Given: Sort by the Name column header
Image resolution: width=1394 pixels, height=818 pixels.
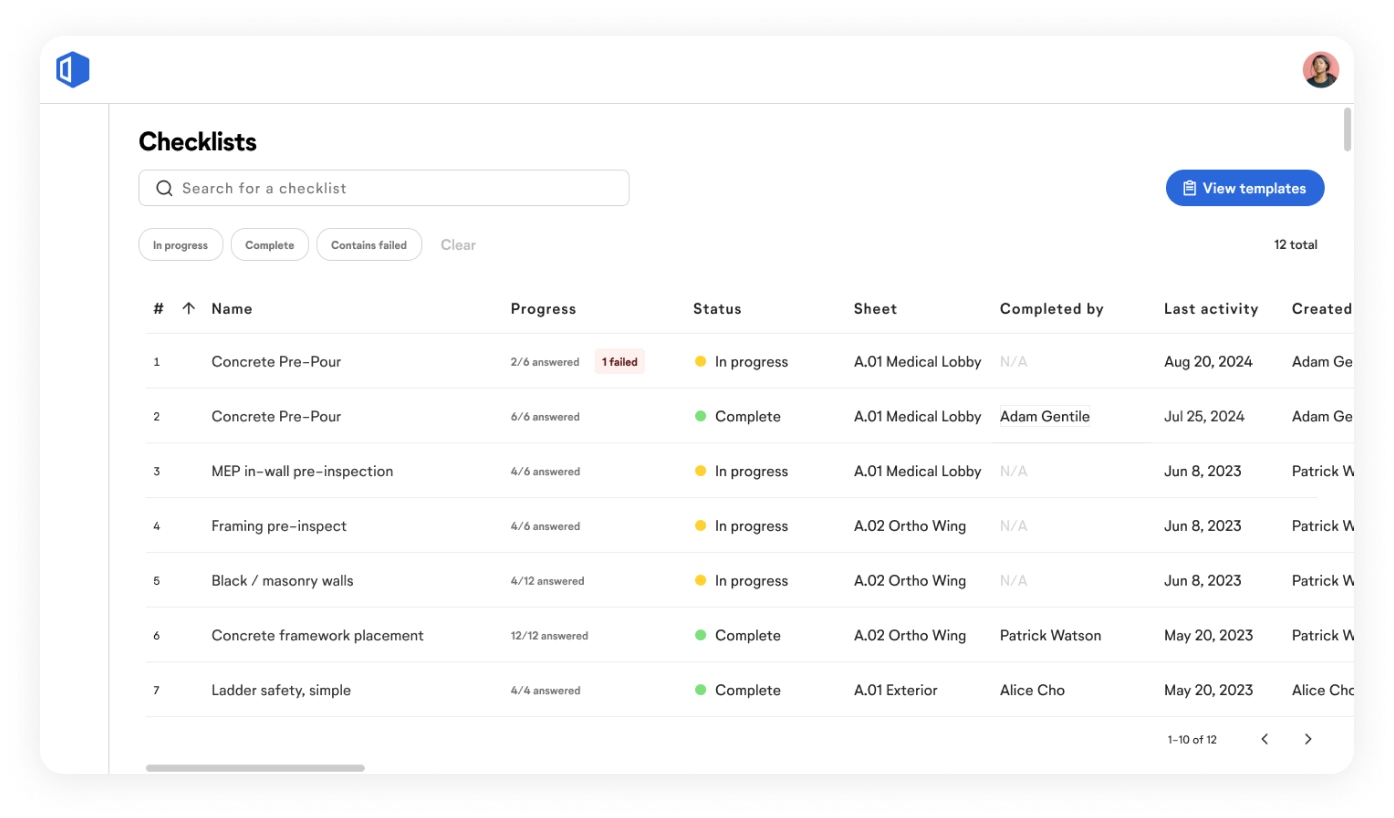Looking at the screenshot, I should [x=232, y=309].
